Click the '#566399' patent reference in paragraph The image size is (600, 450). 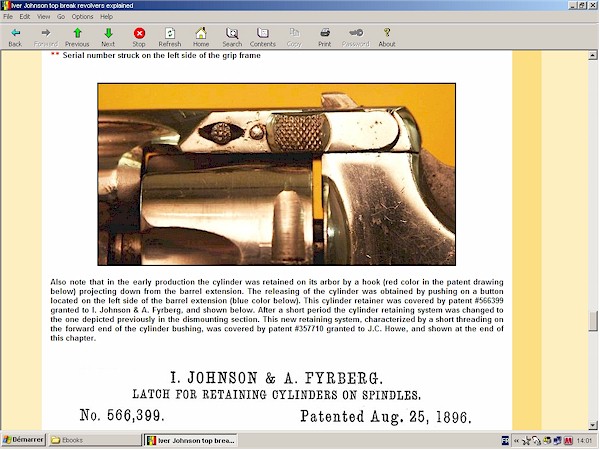(x=489, y=301)
